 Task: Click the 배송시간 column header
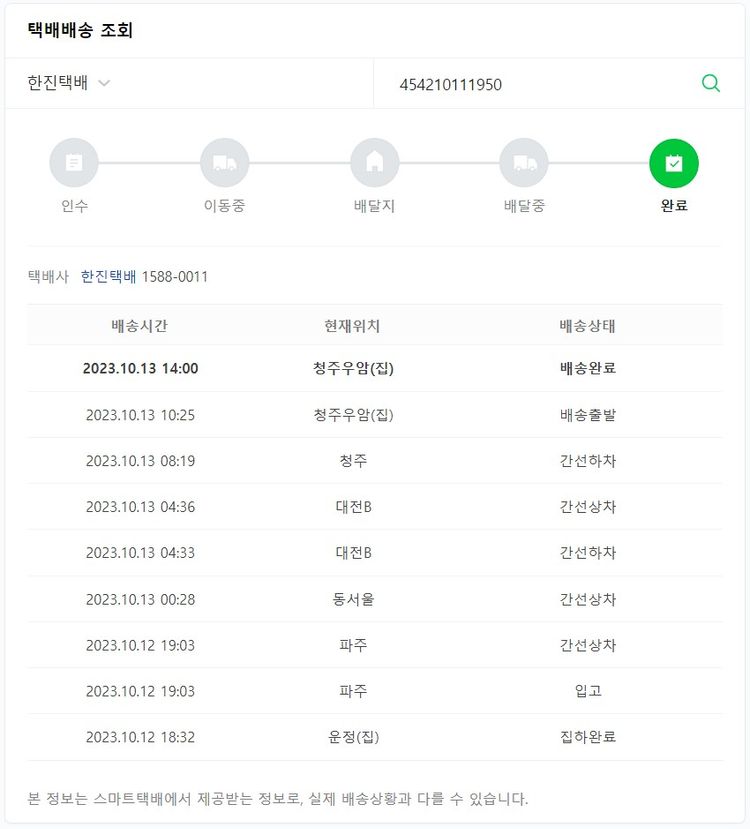pos(140,326)
